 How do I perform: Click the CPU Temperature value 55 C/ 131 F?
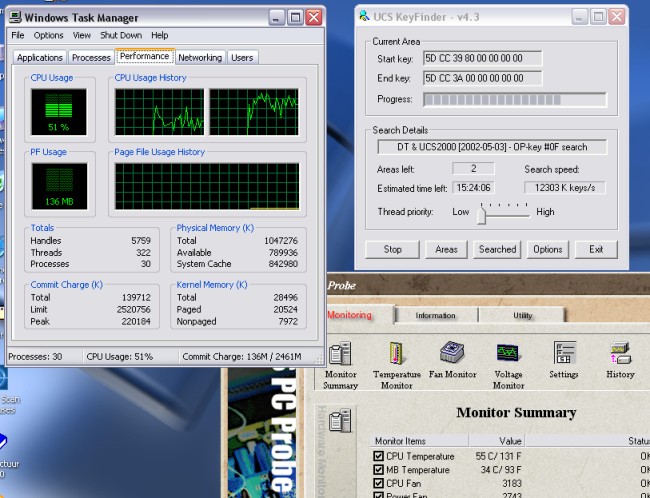[498, 456]
